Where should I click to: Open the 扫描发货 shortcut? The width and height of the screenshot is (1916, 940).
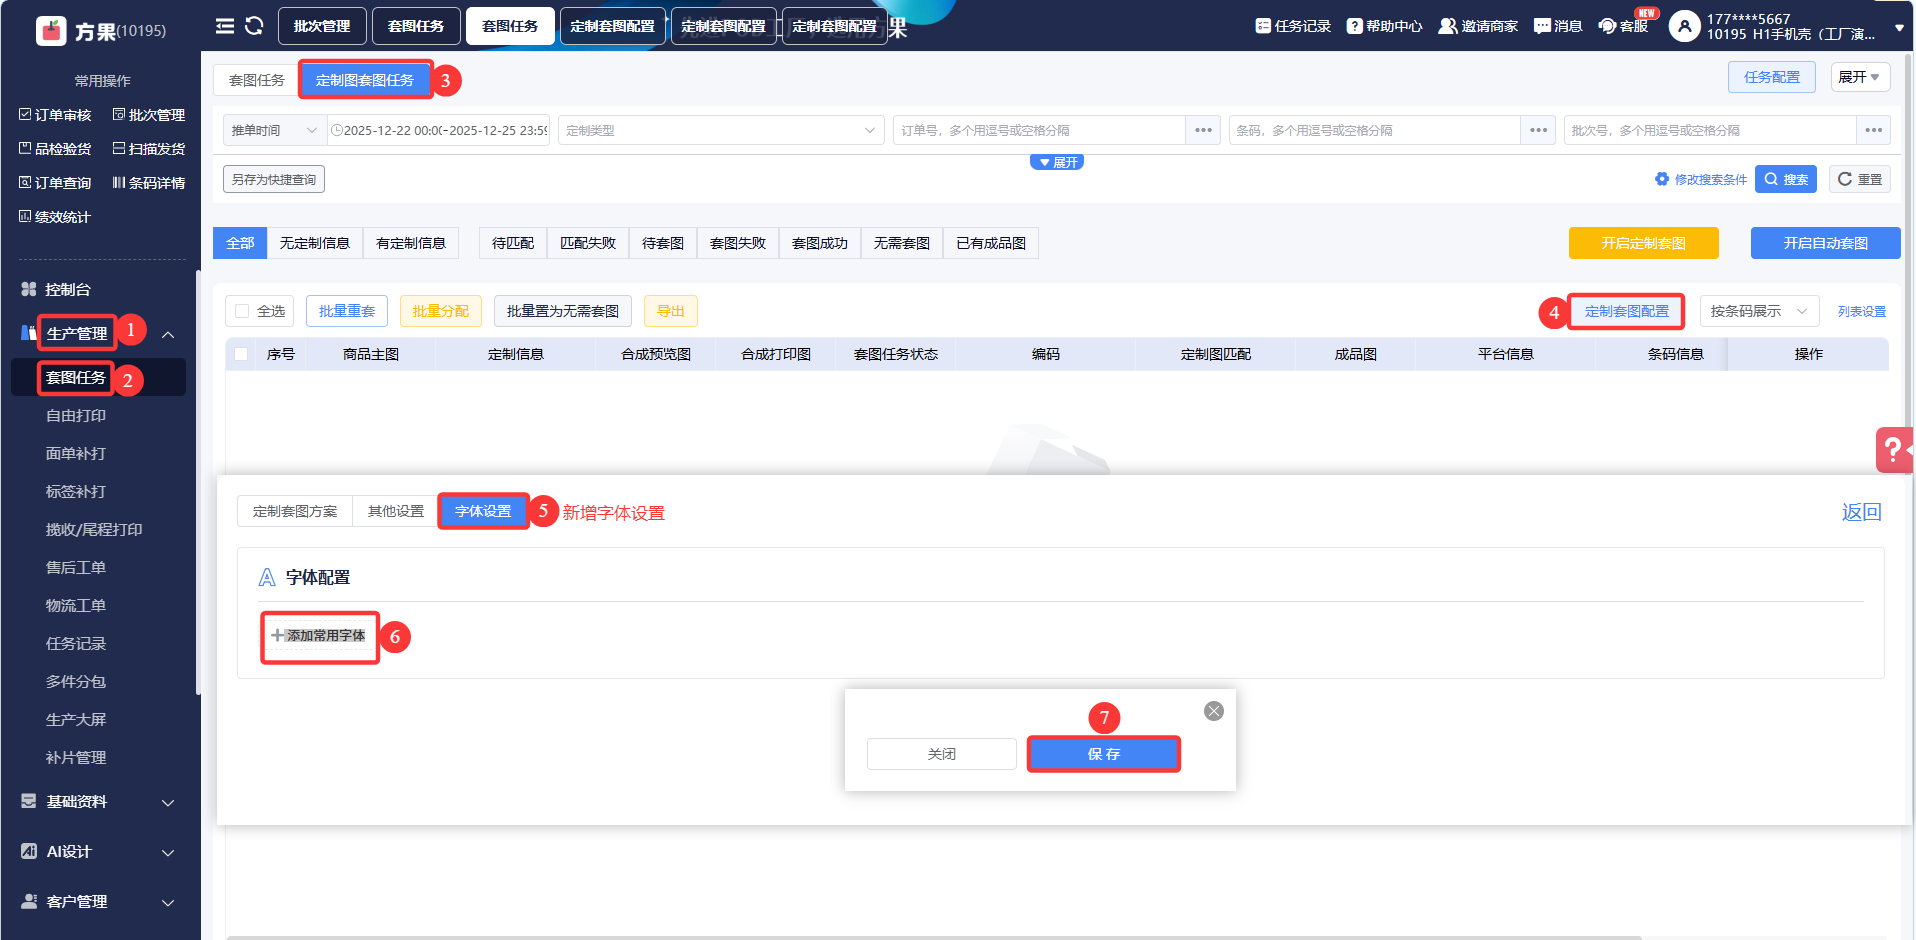[149, 149]
